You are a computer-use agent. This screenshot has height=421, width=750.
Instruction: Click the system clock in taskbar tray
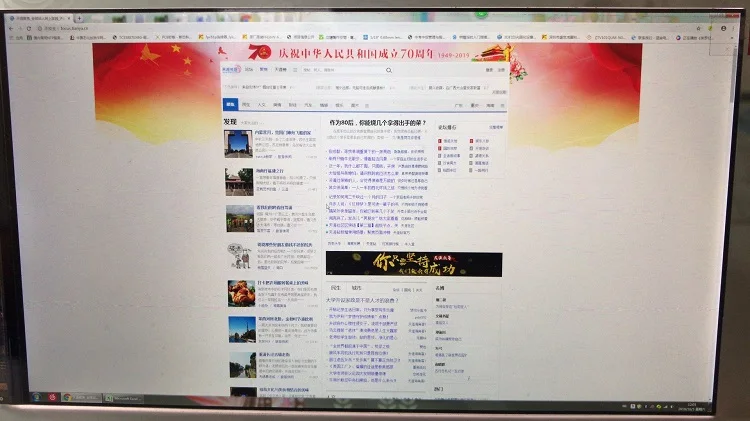[x=692, y=407]
